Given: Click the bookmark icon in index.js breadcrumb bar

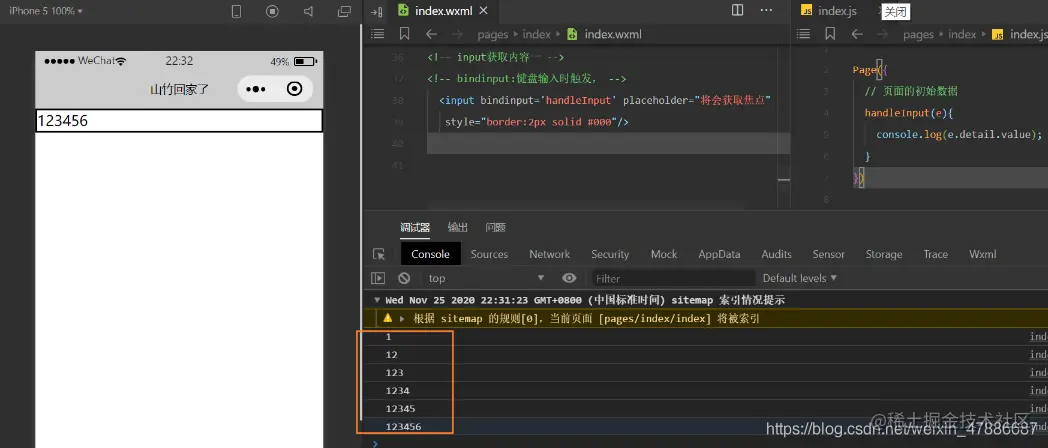Looking at the screenshot, I should pyautogui.click(x=830, y=33).
